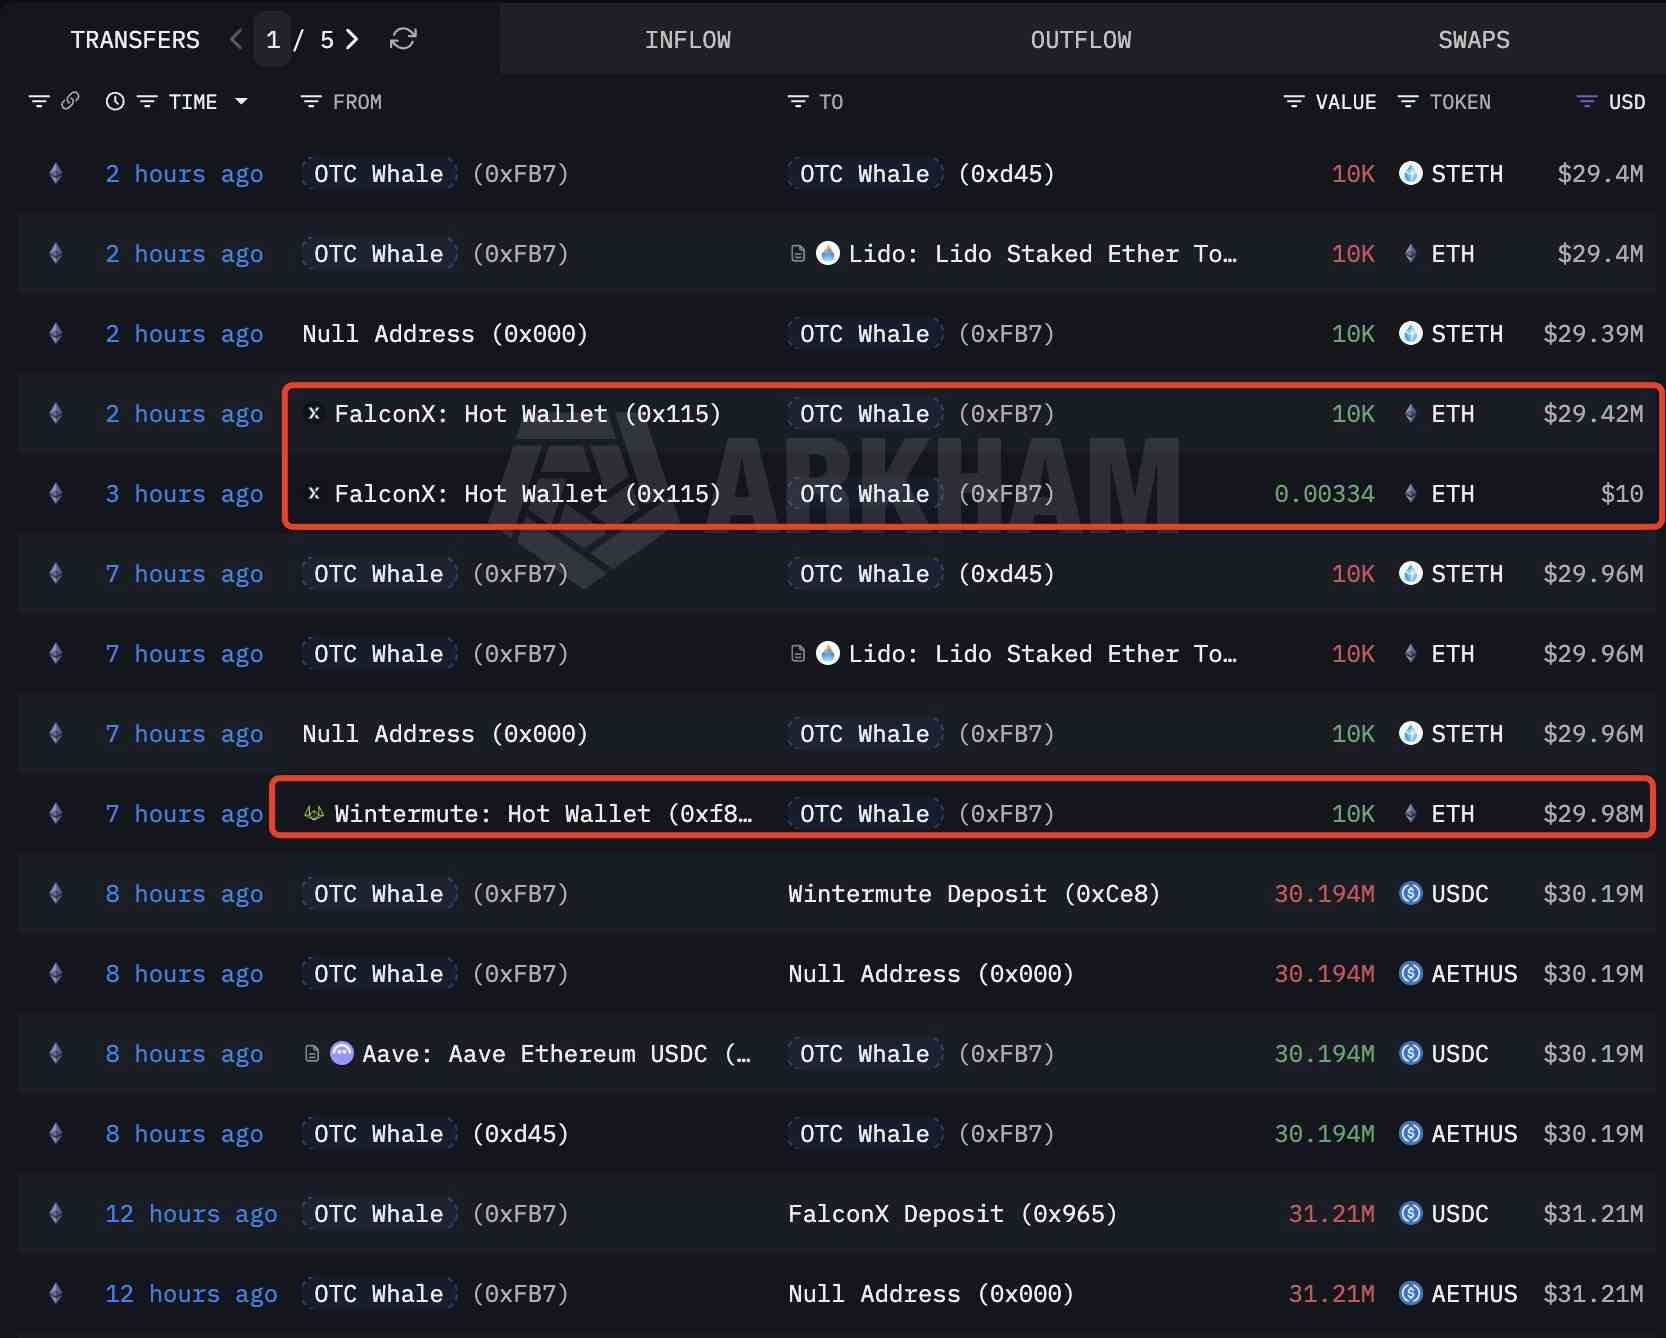Open the TO column filter
This screenshot has height=1338, width=1666.
click(x=798, y=102)
